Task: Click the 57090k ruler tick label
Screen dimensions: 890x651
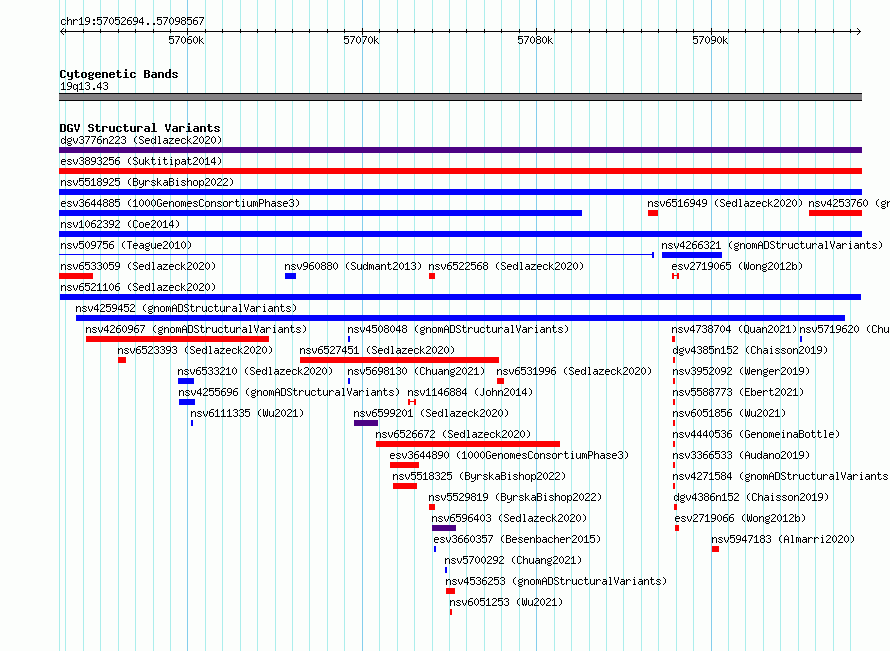Action: click(710, 40)
